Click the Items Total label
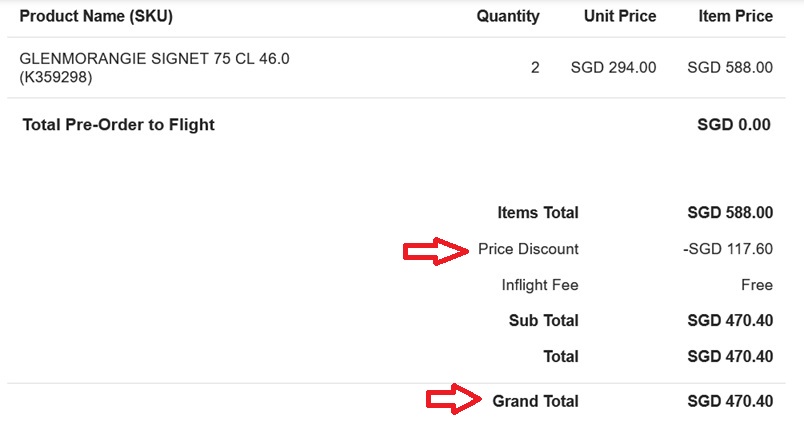 coord(537,213)
